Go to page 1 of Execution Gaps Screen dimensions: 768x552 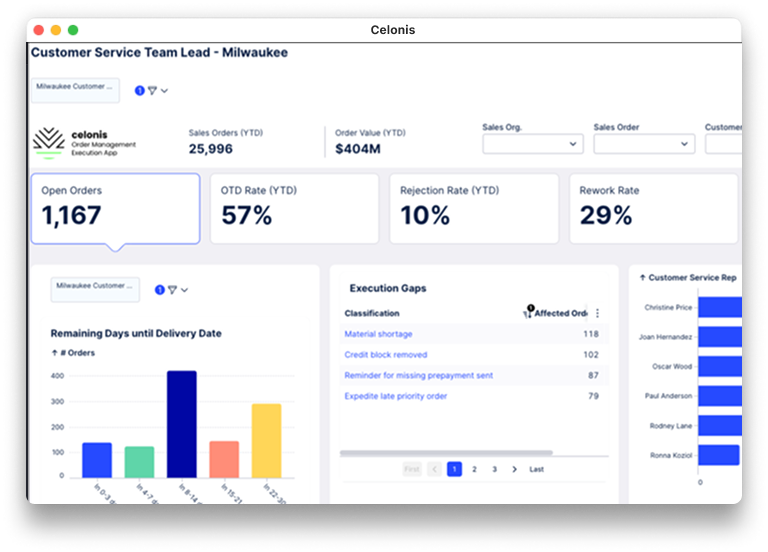(455, 469)
